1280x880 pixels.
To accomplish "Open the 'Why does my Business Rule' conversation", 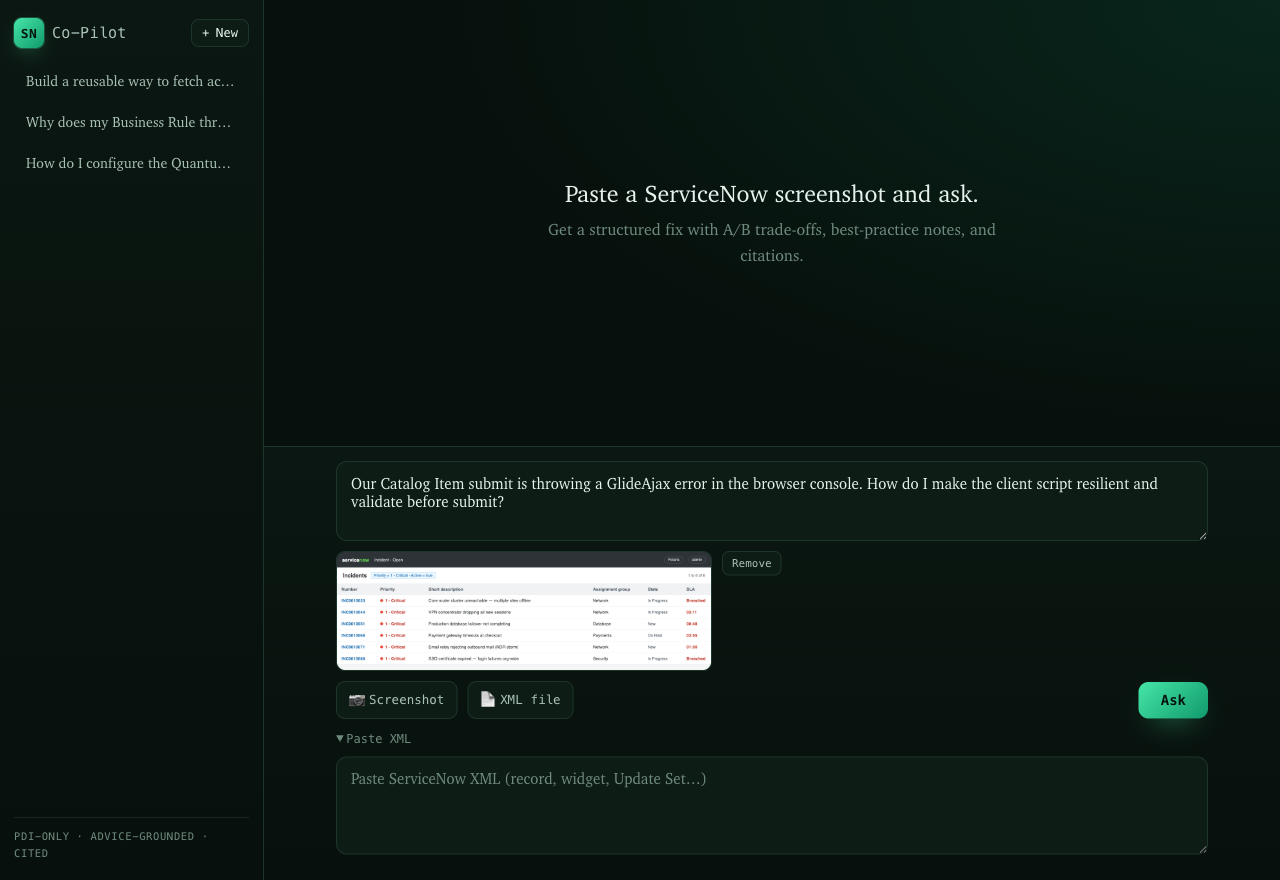I will point(131,122).
